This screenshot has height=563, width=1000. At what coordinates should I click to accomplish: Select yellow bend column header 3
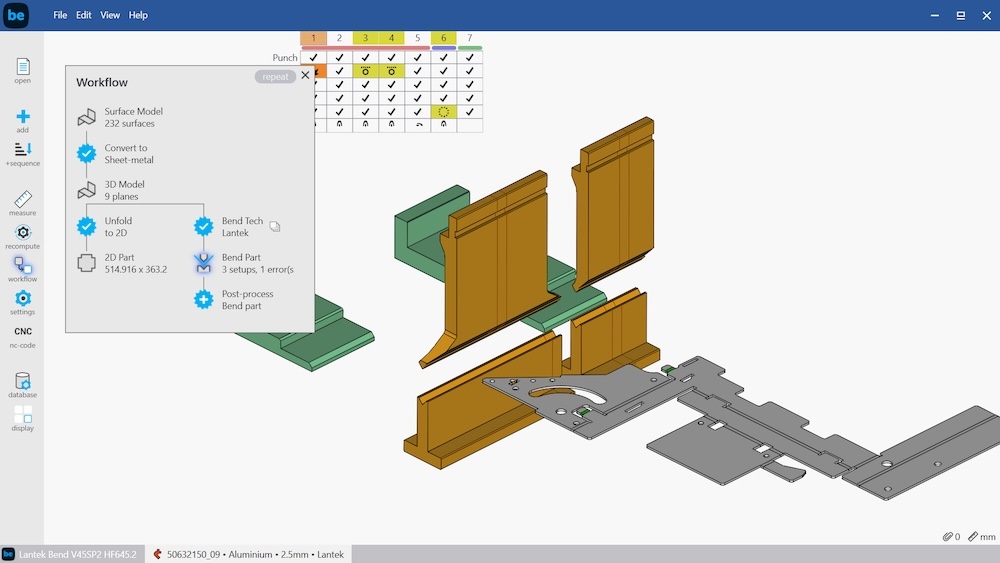(365, 38)
